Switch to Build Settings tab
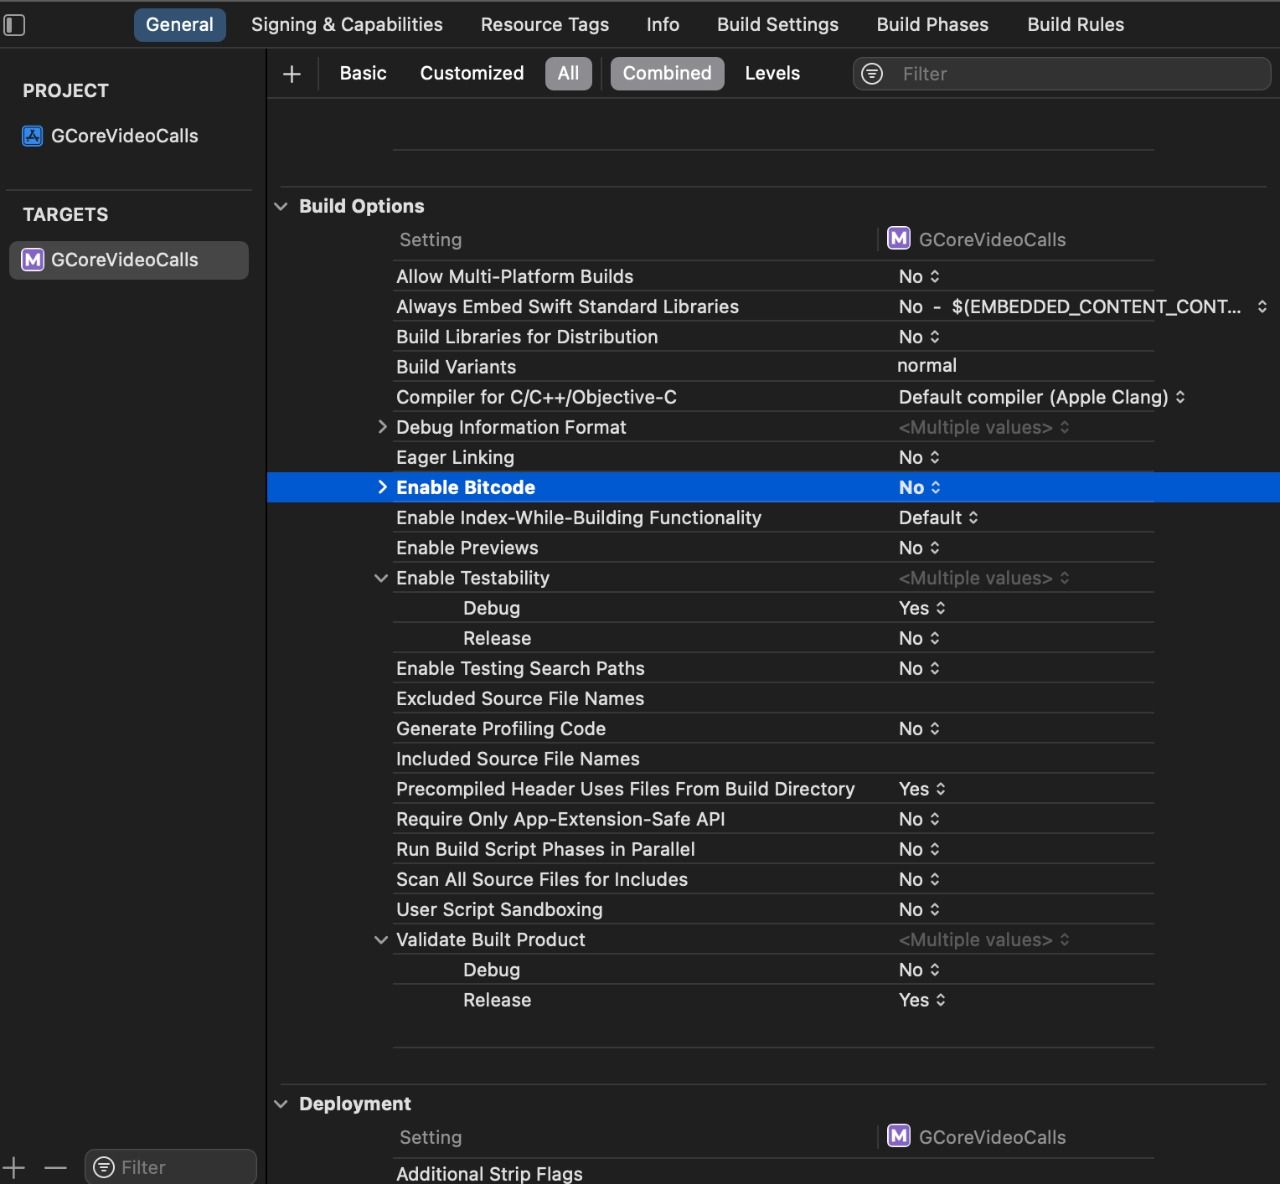Viewport: 1280px width, 1184px height. tap(778, 25)
